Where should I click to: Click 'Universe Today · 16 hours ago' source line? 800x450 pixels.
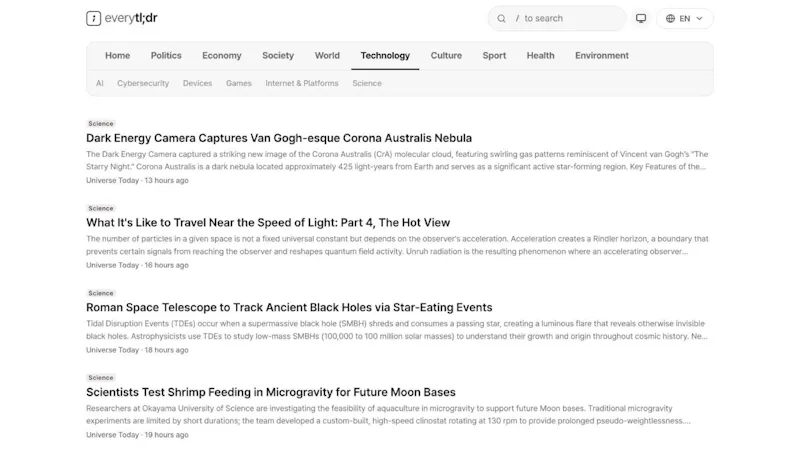137,265
